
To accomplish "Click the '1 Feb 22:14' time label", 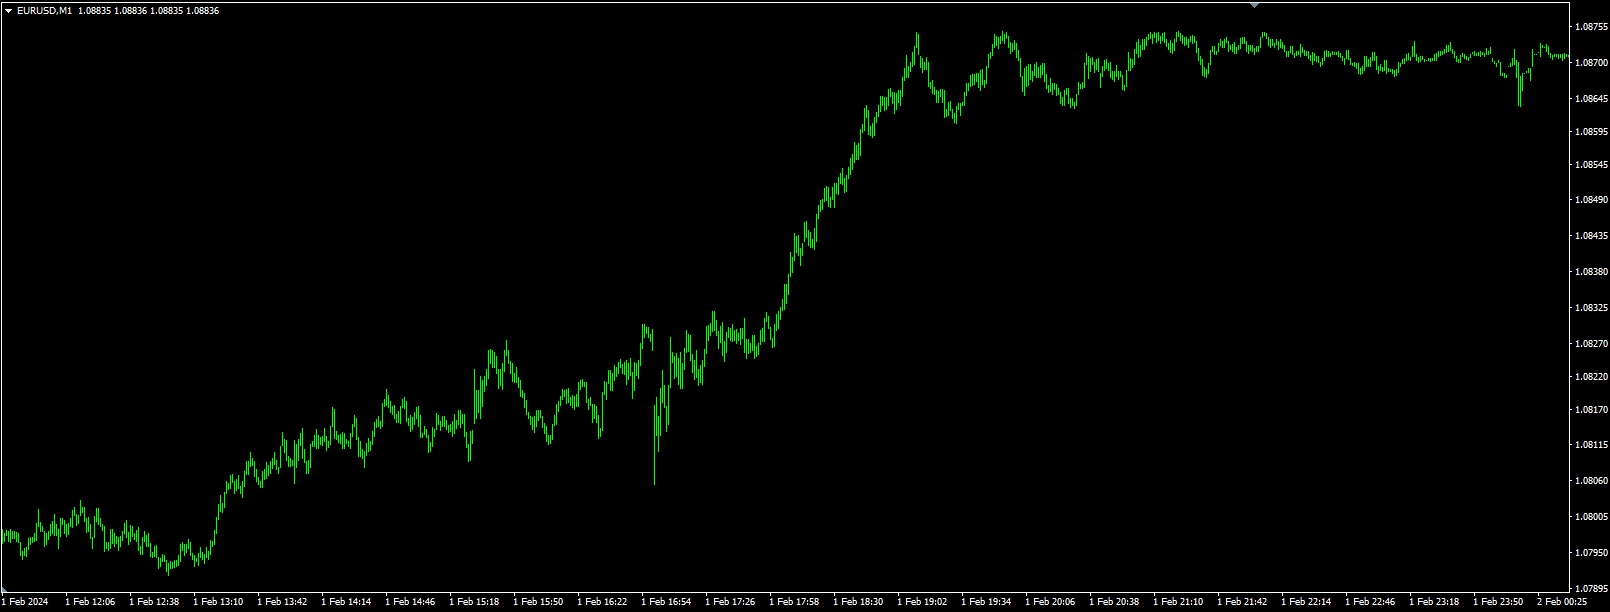I will point(1306,603).
